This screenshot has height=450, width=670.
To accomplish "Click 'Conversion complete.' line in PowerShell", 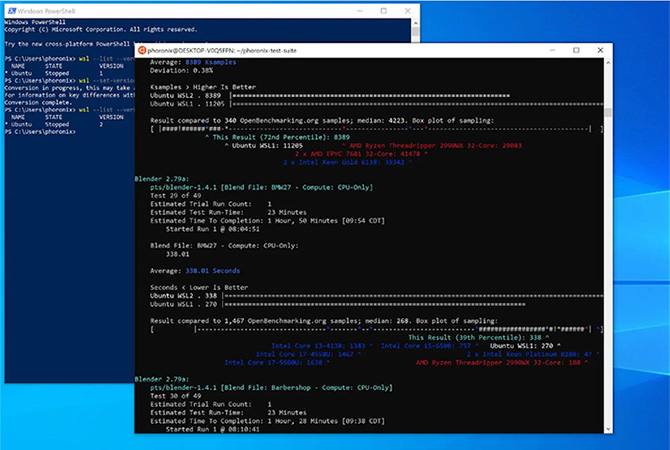I will 38,103.
